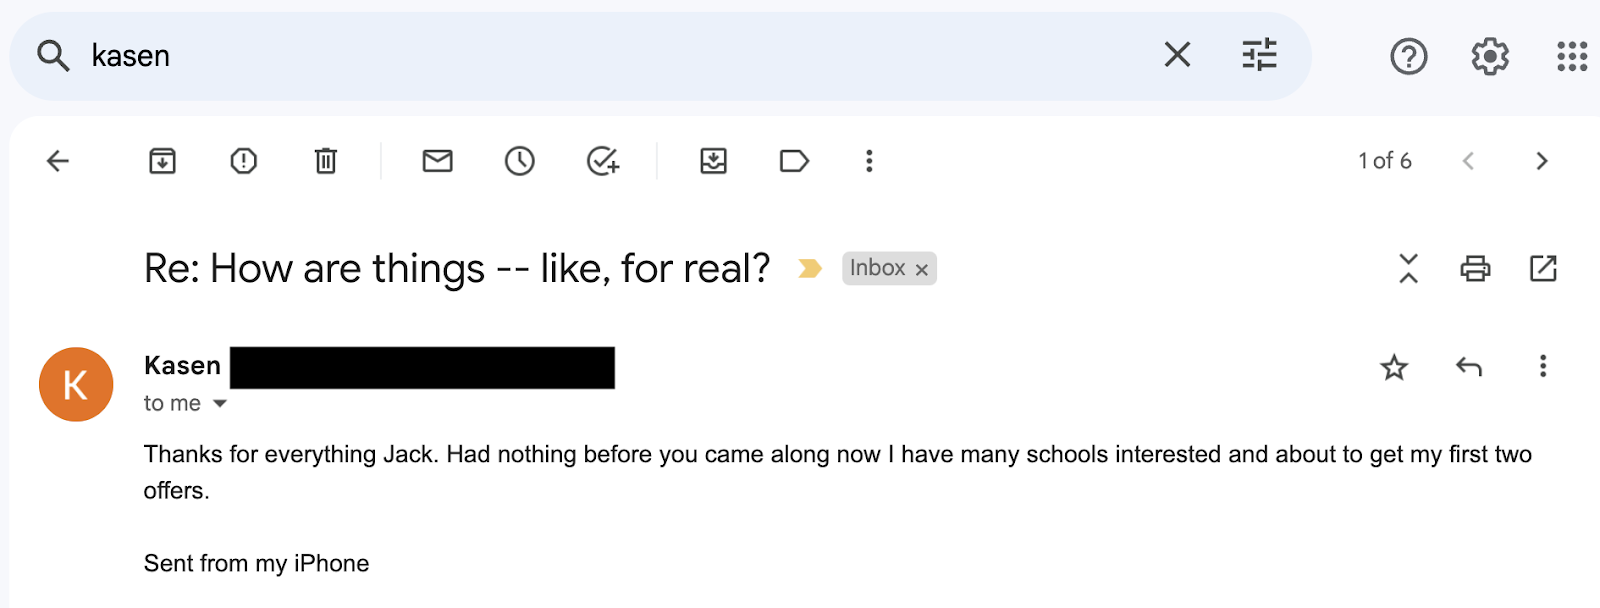Mark the message as unread
The image size is (1600, 608).
[x=437, y=161]
